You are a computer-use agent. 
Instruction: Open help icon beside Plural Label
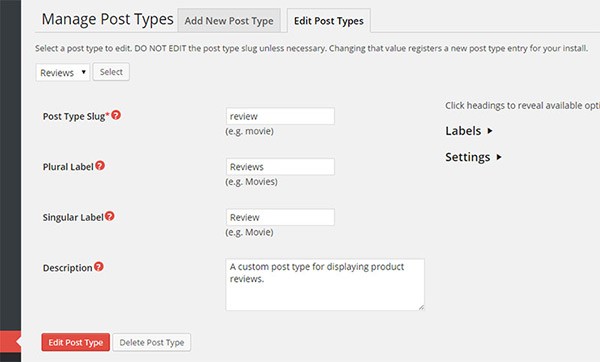[100, 165]
